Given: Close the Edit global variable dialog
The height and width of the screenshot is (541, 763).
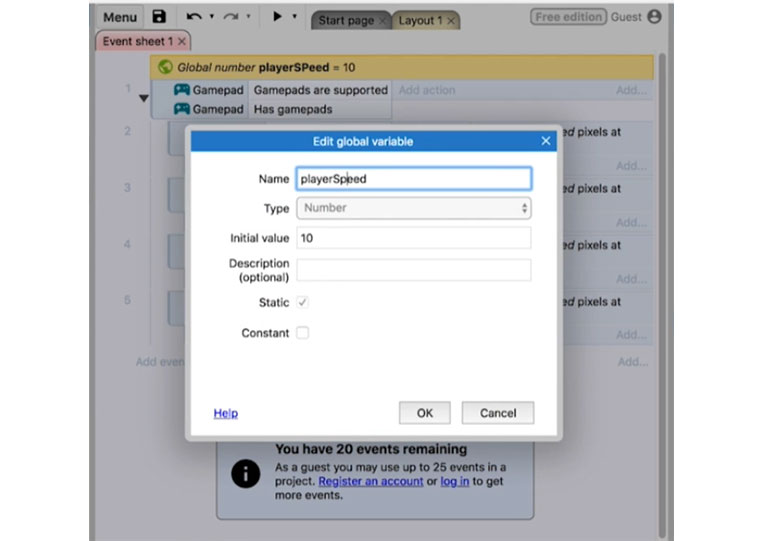Looking at the screenshot, I should click(545, 141).
